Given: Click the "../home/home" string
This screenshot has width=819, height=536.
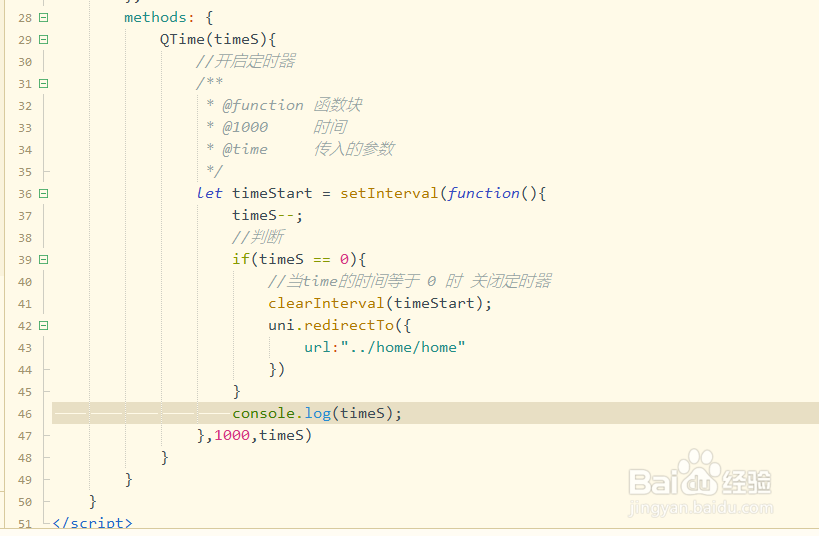Looking at the screenshot, I should [x=403, y=347].
